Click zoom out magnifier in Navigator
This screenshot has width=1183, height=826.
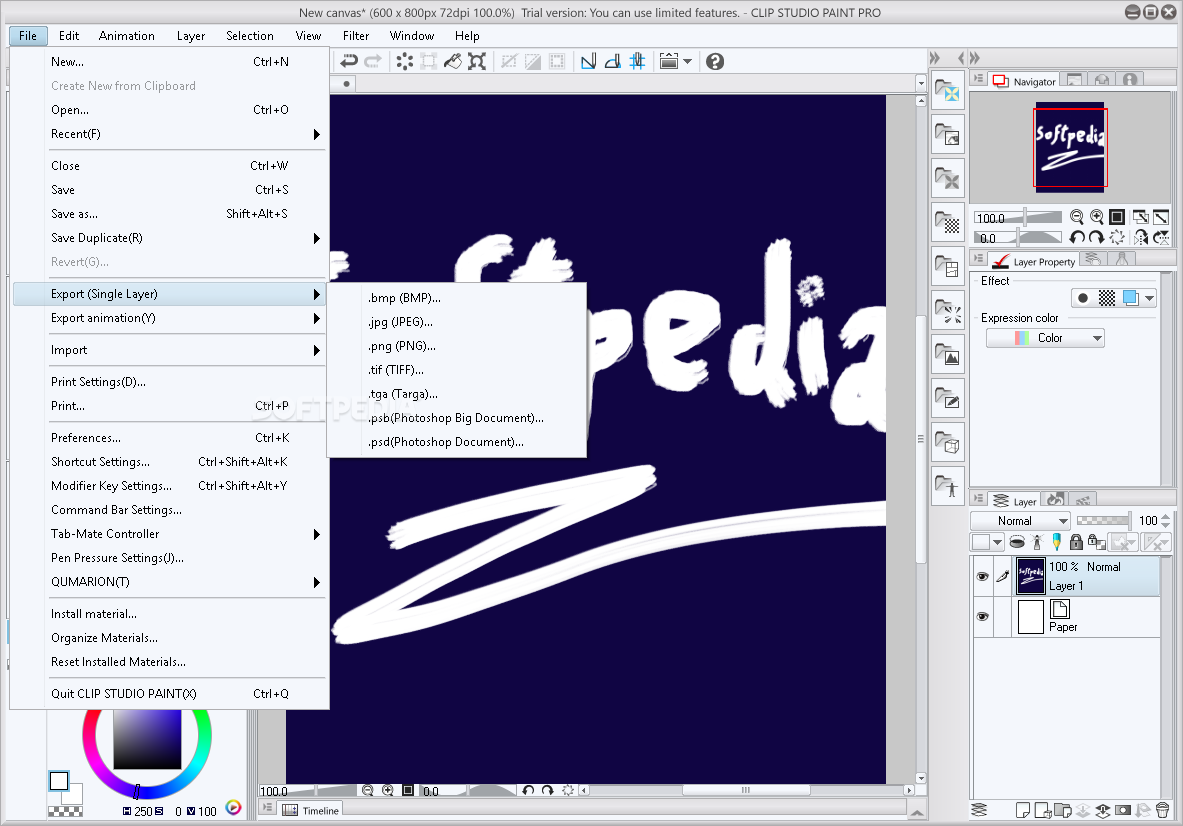pyautogui.click(x=1077, y=217)
